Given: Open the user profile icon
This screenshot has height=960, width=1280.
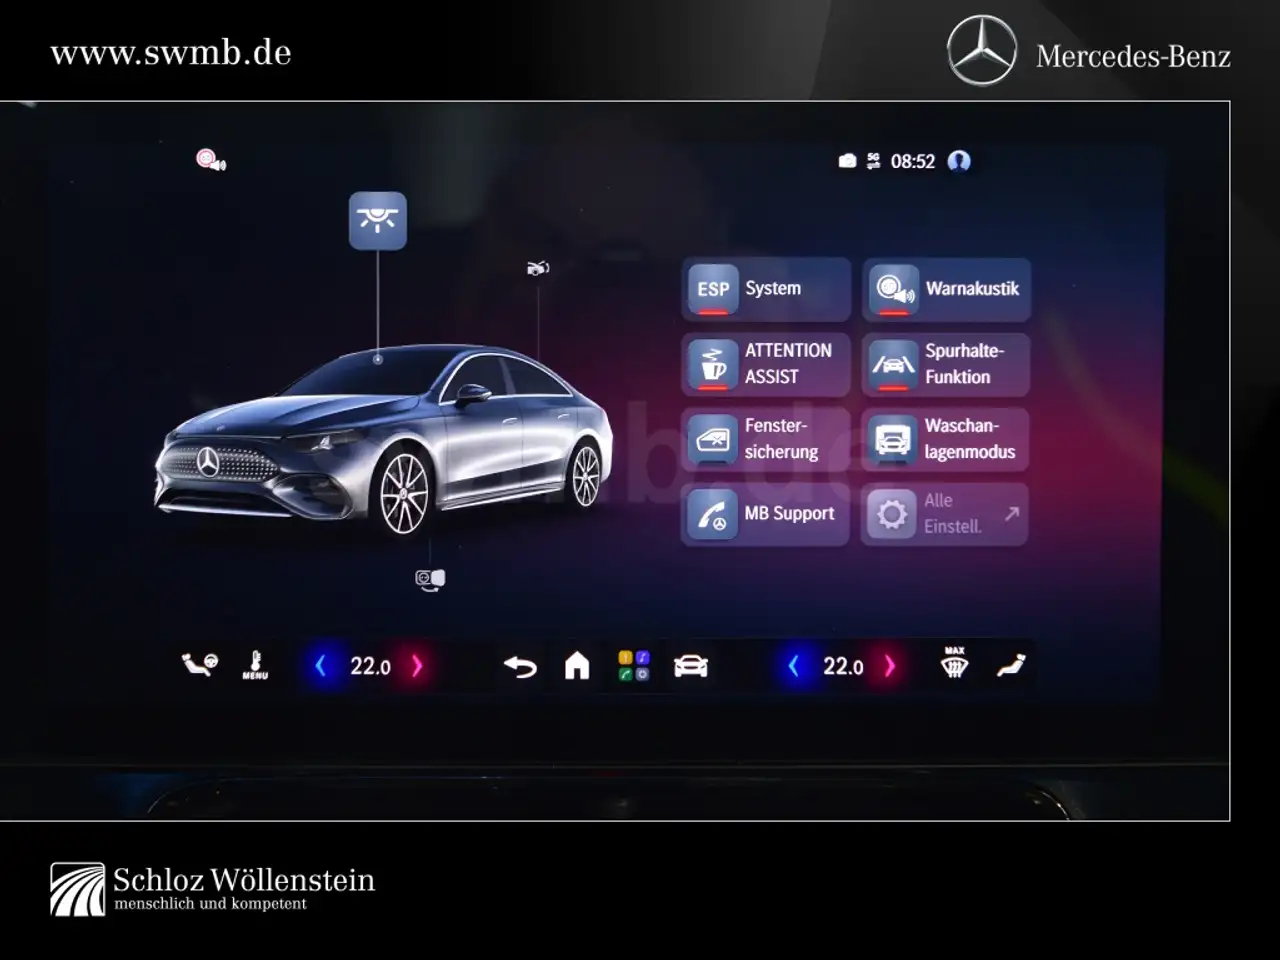Looking at the screenshot, I should point(959,161).
